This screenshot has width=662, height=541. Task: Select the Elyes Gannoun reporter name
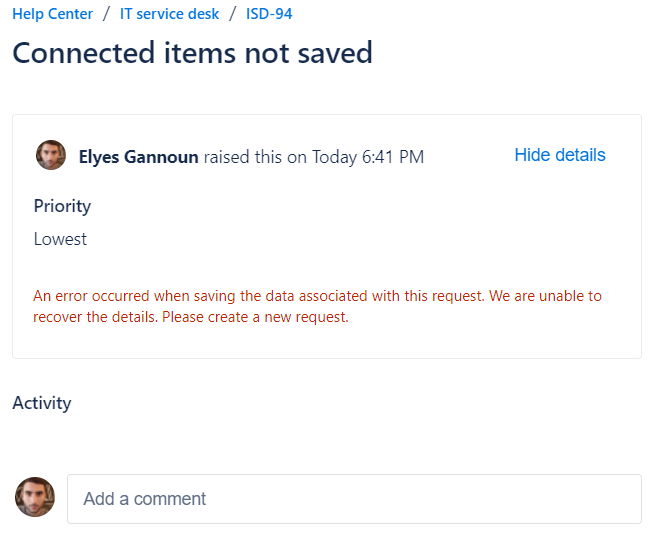pyautogui.click(x=138, y=157)
